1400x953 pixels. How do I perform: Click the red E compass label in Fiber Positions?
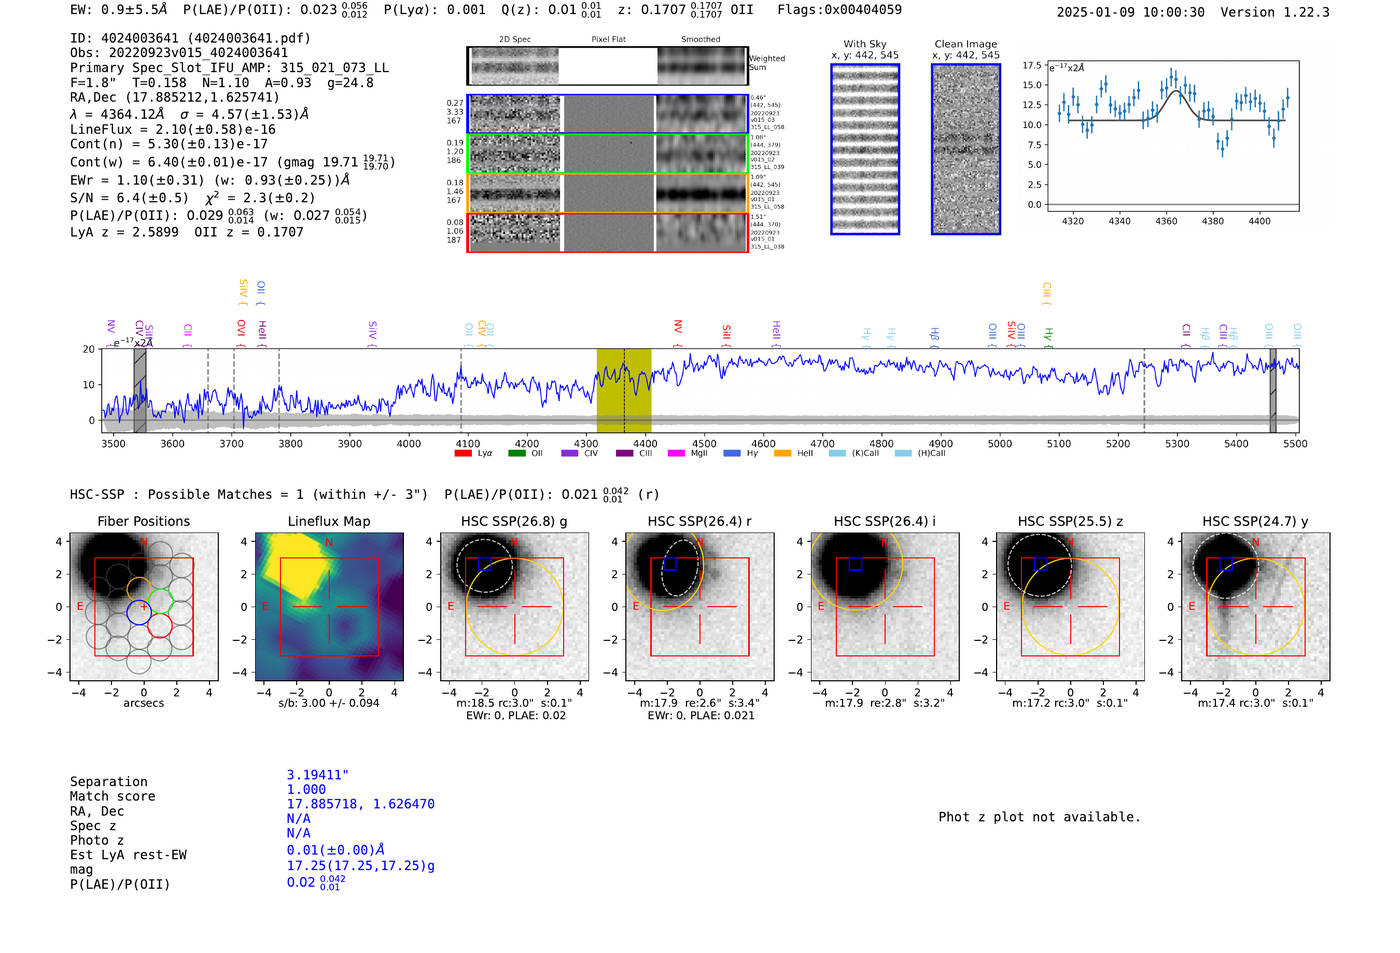coord(80,607)
